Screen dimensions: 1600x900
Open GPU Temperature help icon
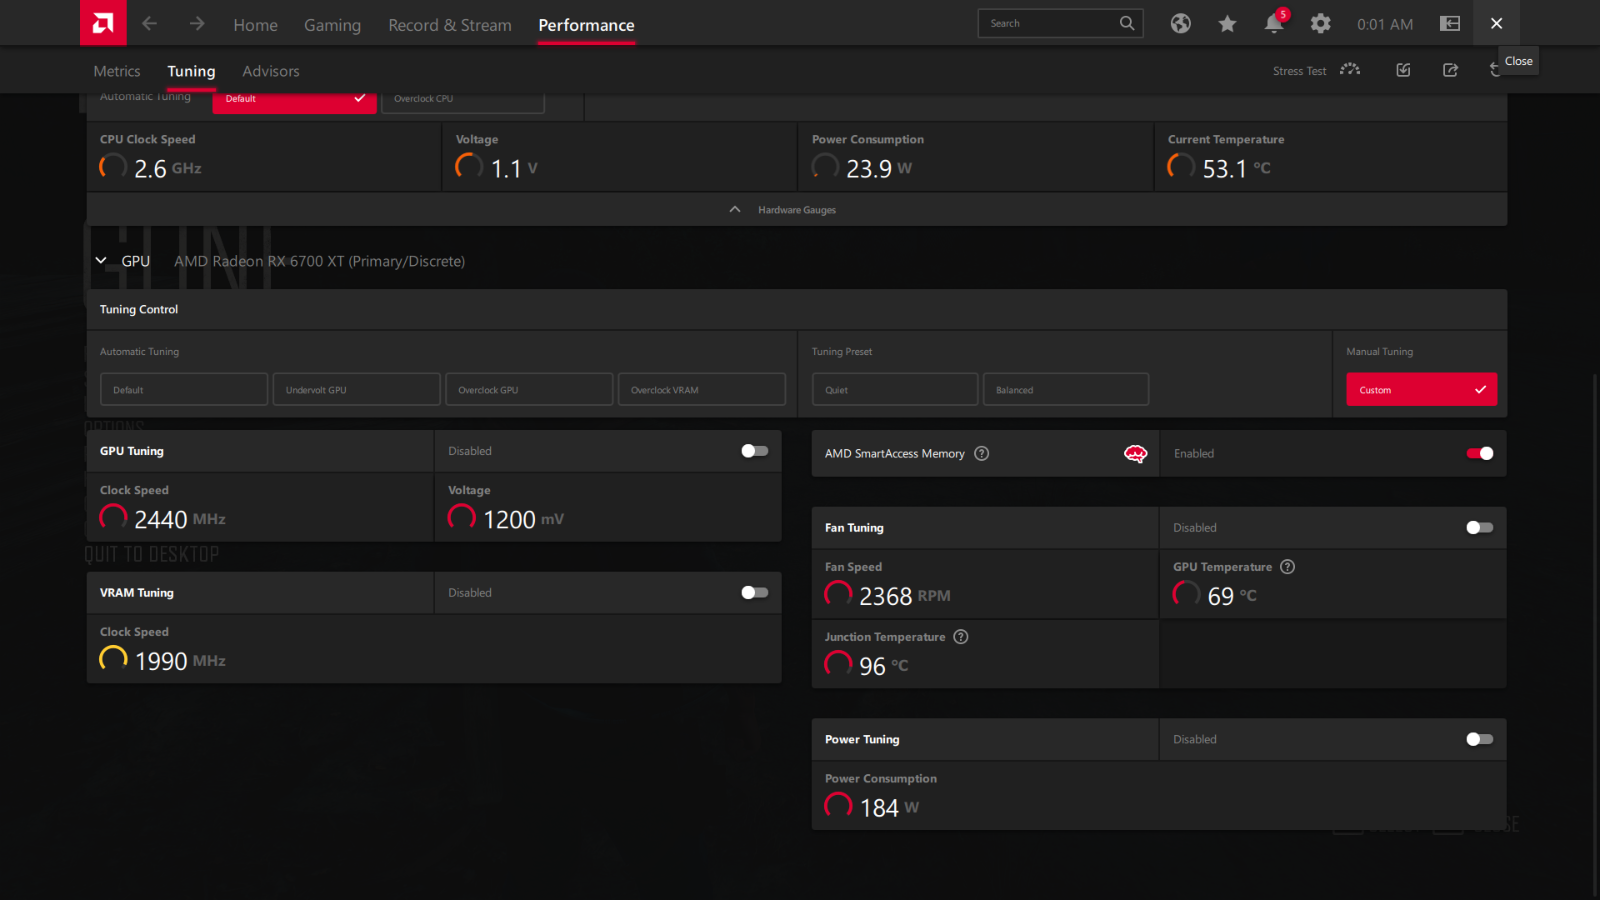tap(1288, 567)
